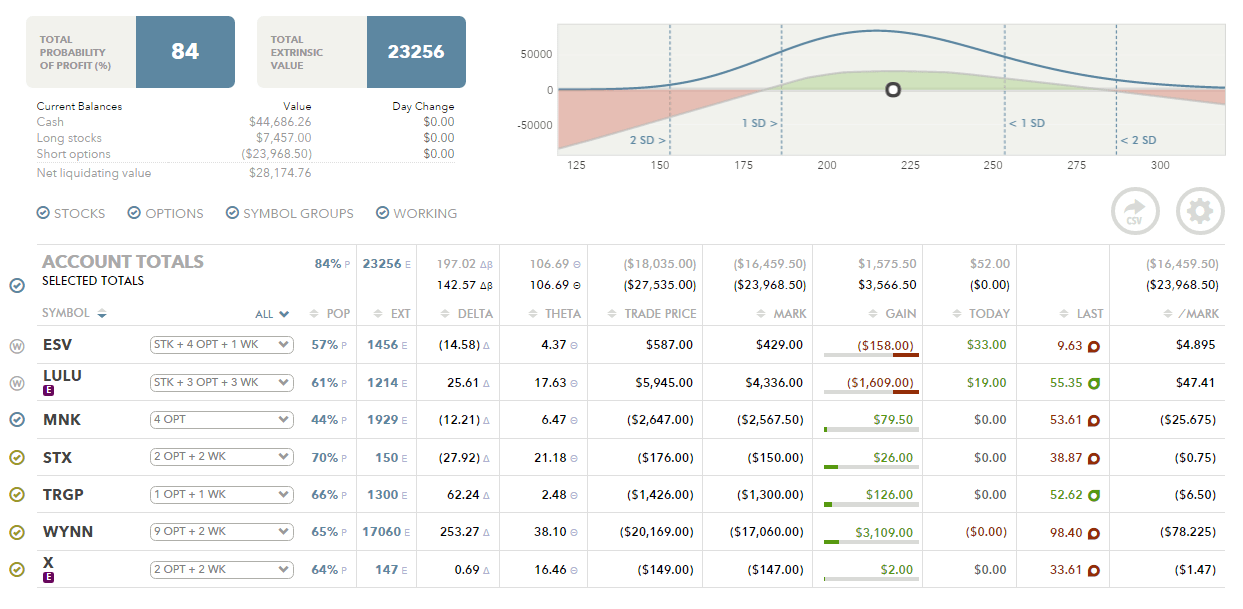Toggle the OPTIONS filter checkbox

(134, 213)
